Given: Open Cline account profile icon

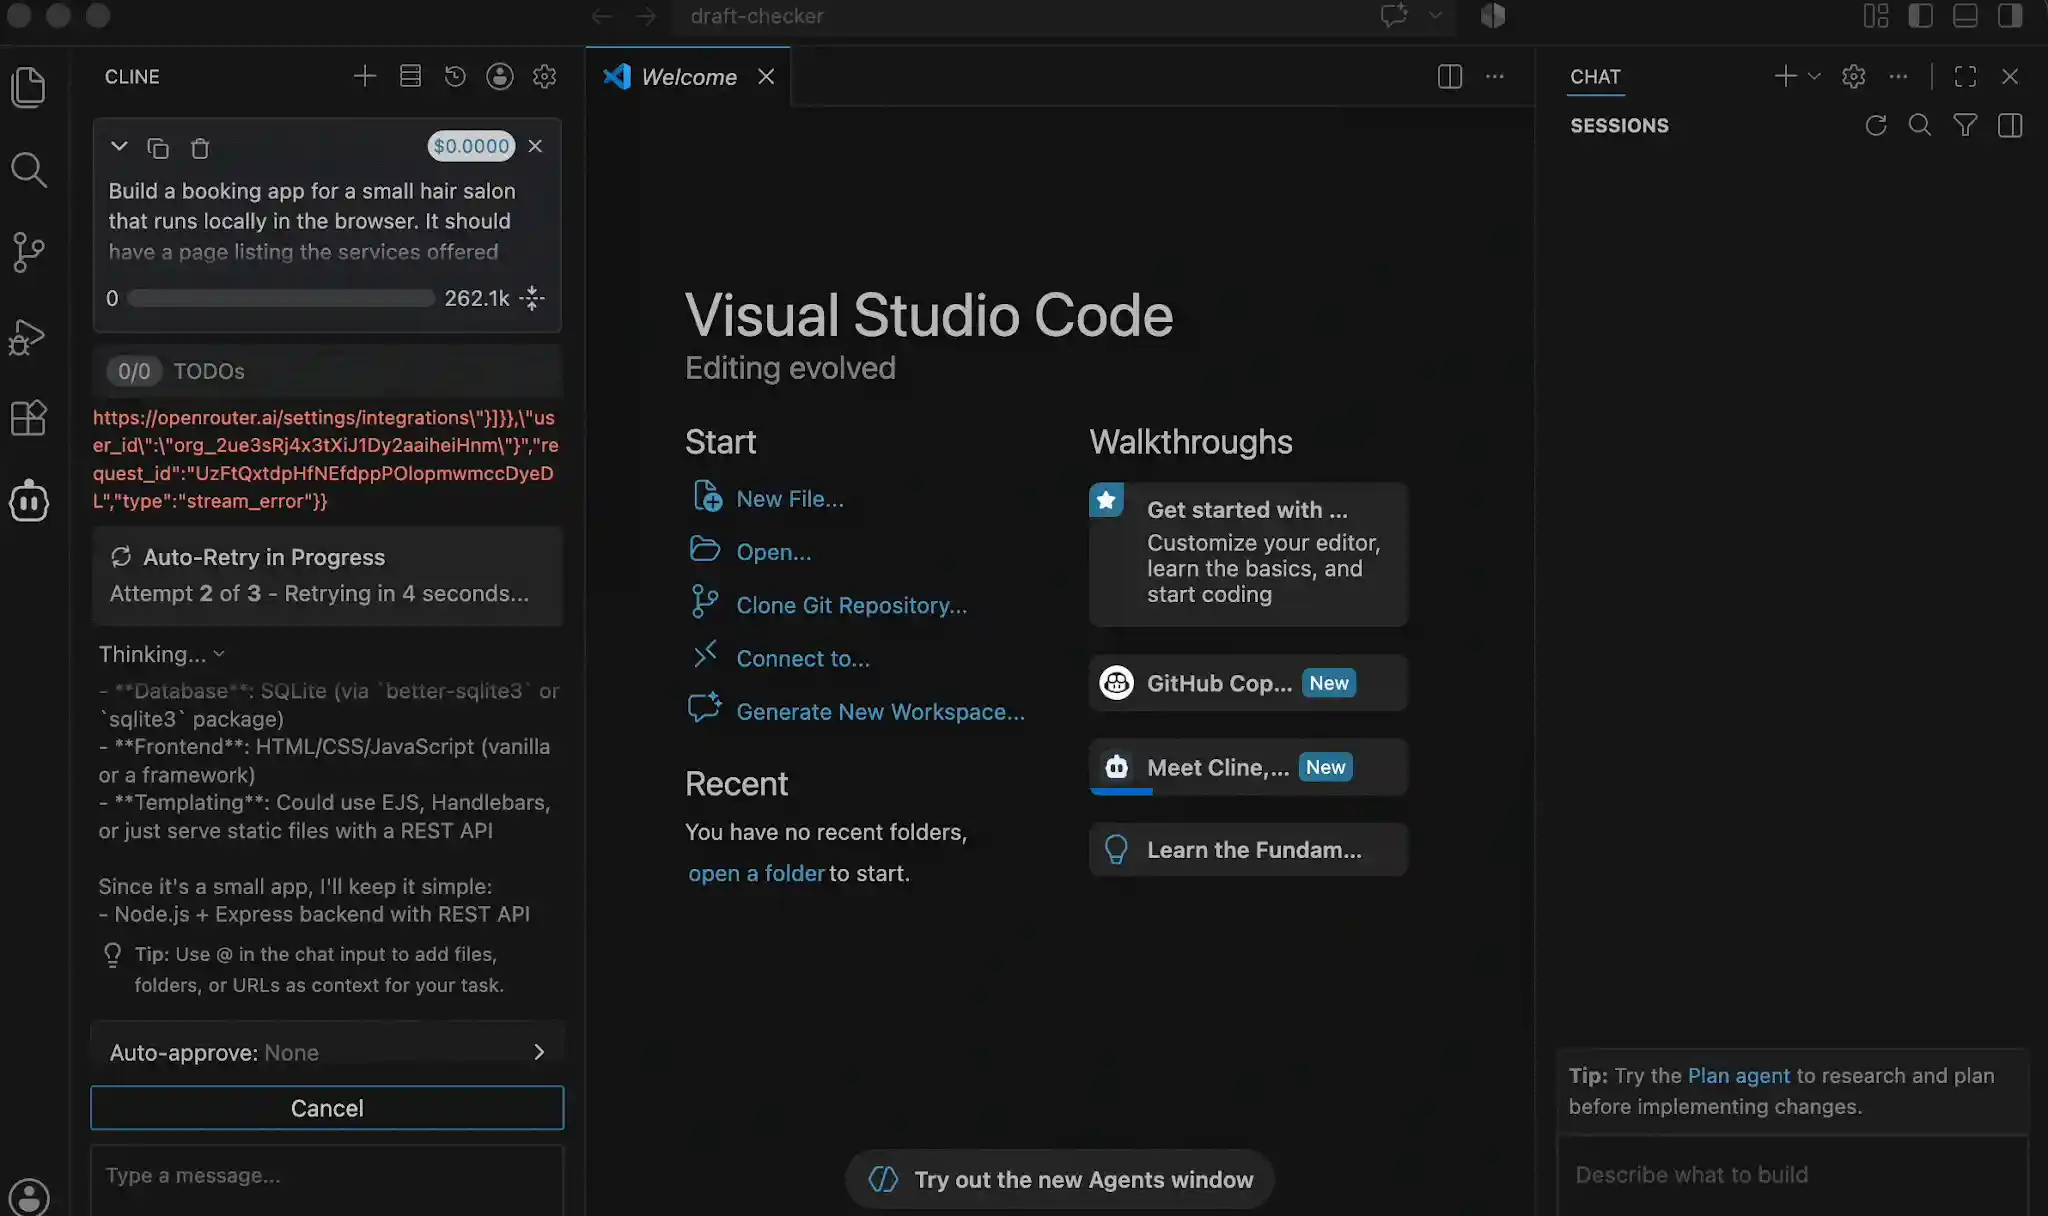Looking at the screenshot, I should 500,76.
